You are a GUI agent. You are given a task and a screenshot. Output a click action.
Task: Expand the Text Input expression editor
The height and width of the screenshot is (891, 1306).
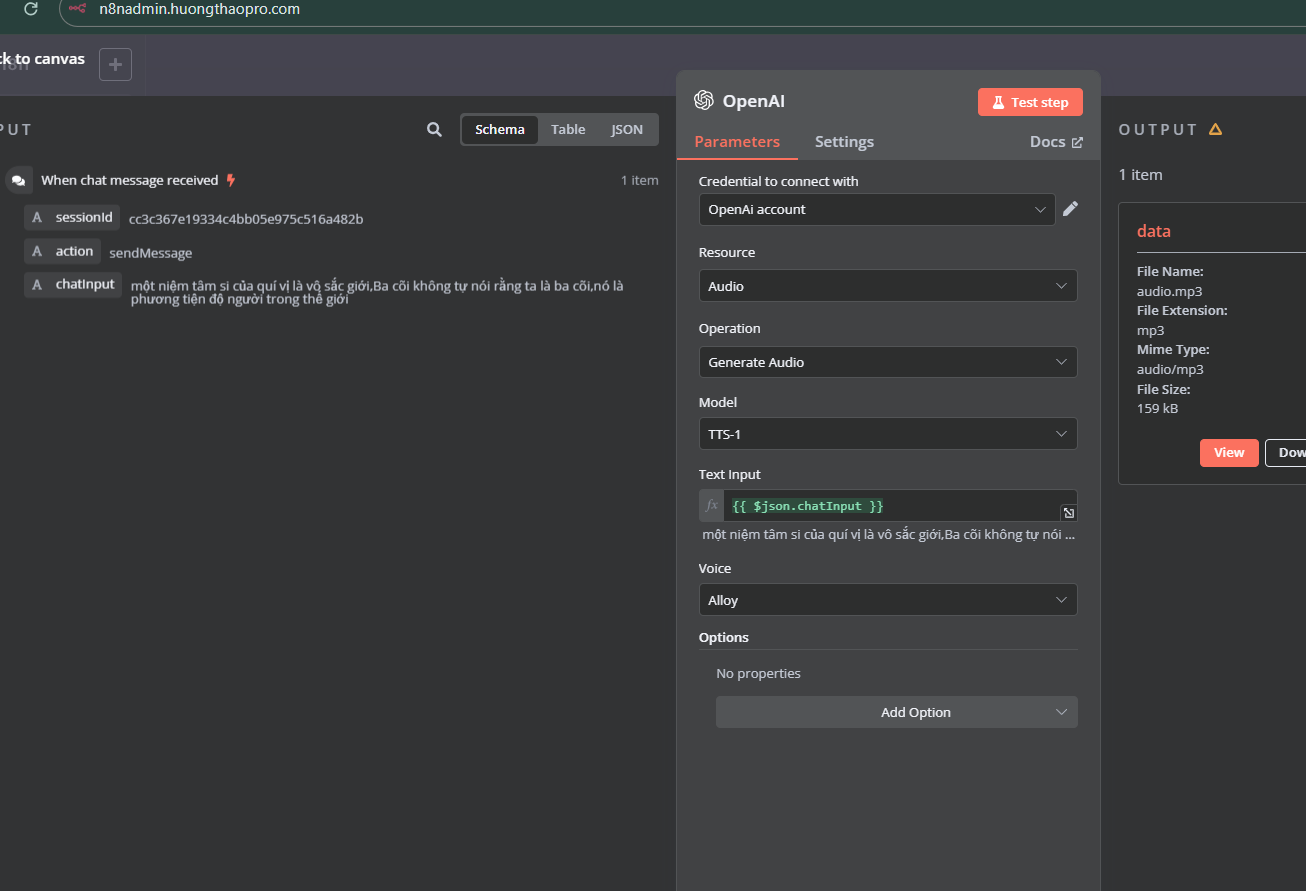[x=1068, y=513]
